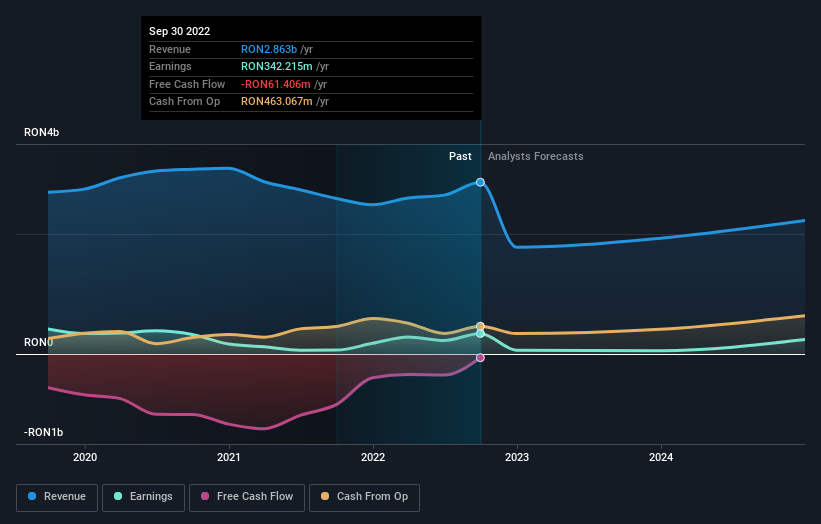Toggle the Cash From Op legend button
Screen dimensions: 821x524
click(x=364, y=497)
